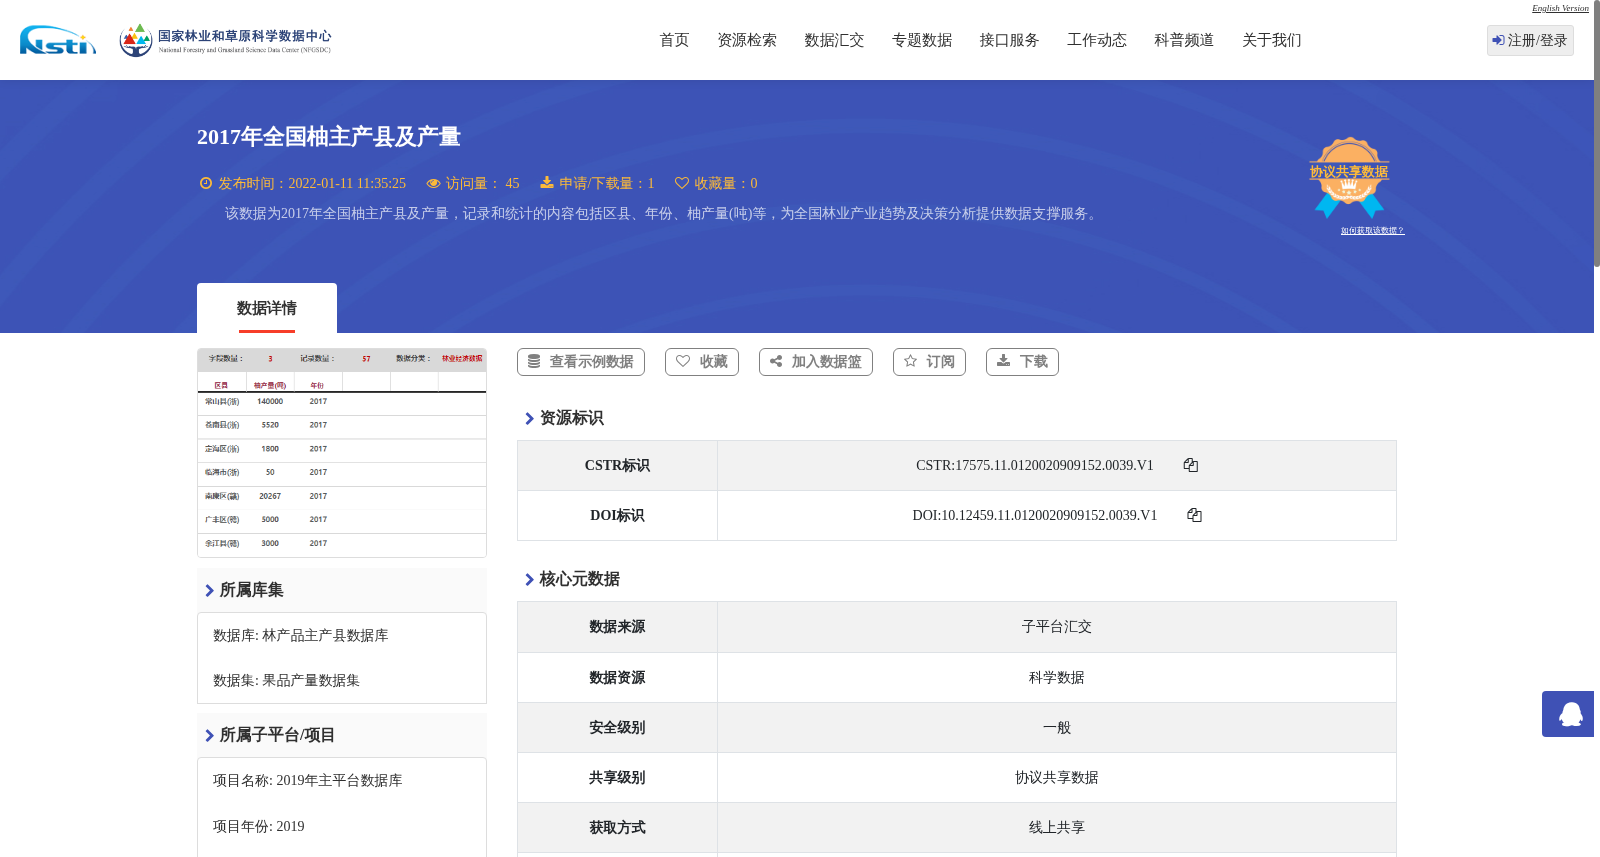
Task: Open the 数据汇交 menu item
Action: [834, 40]
